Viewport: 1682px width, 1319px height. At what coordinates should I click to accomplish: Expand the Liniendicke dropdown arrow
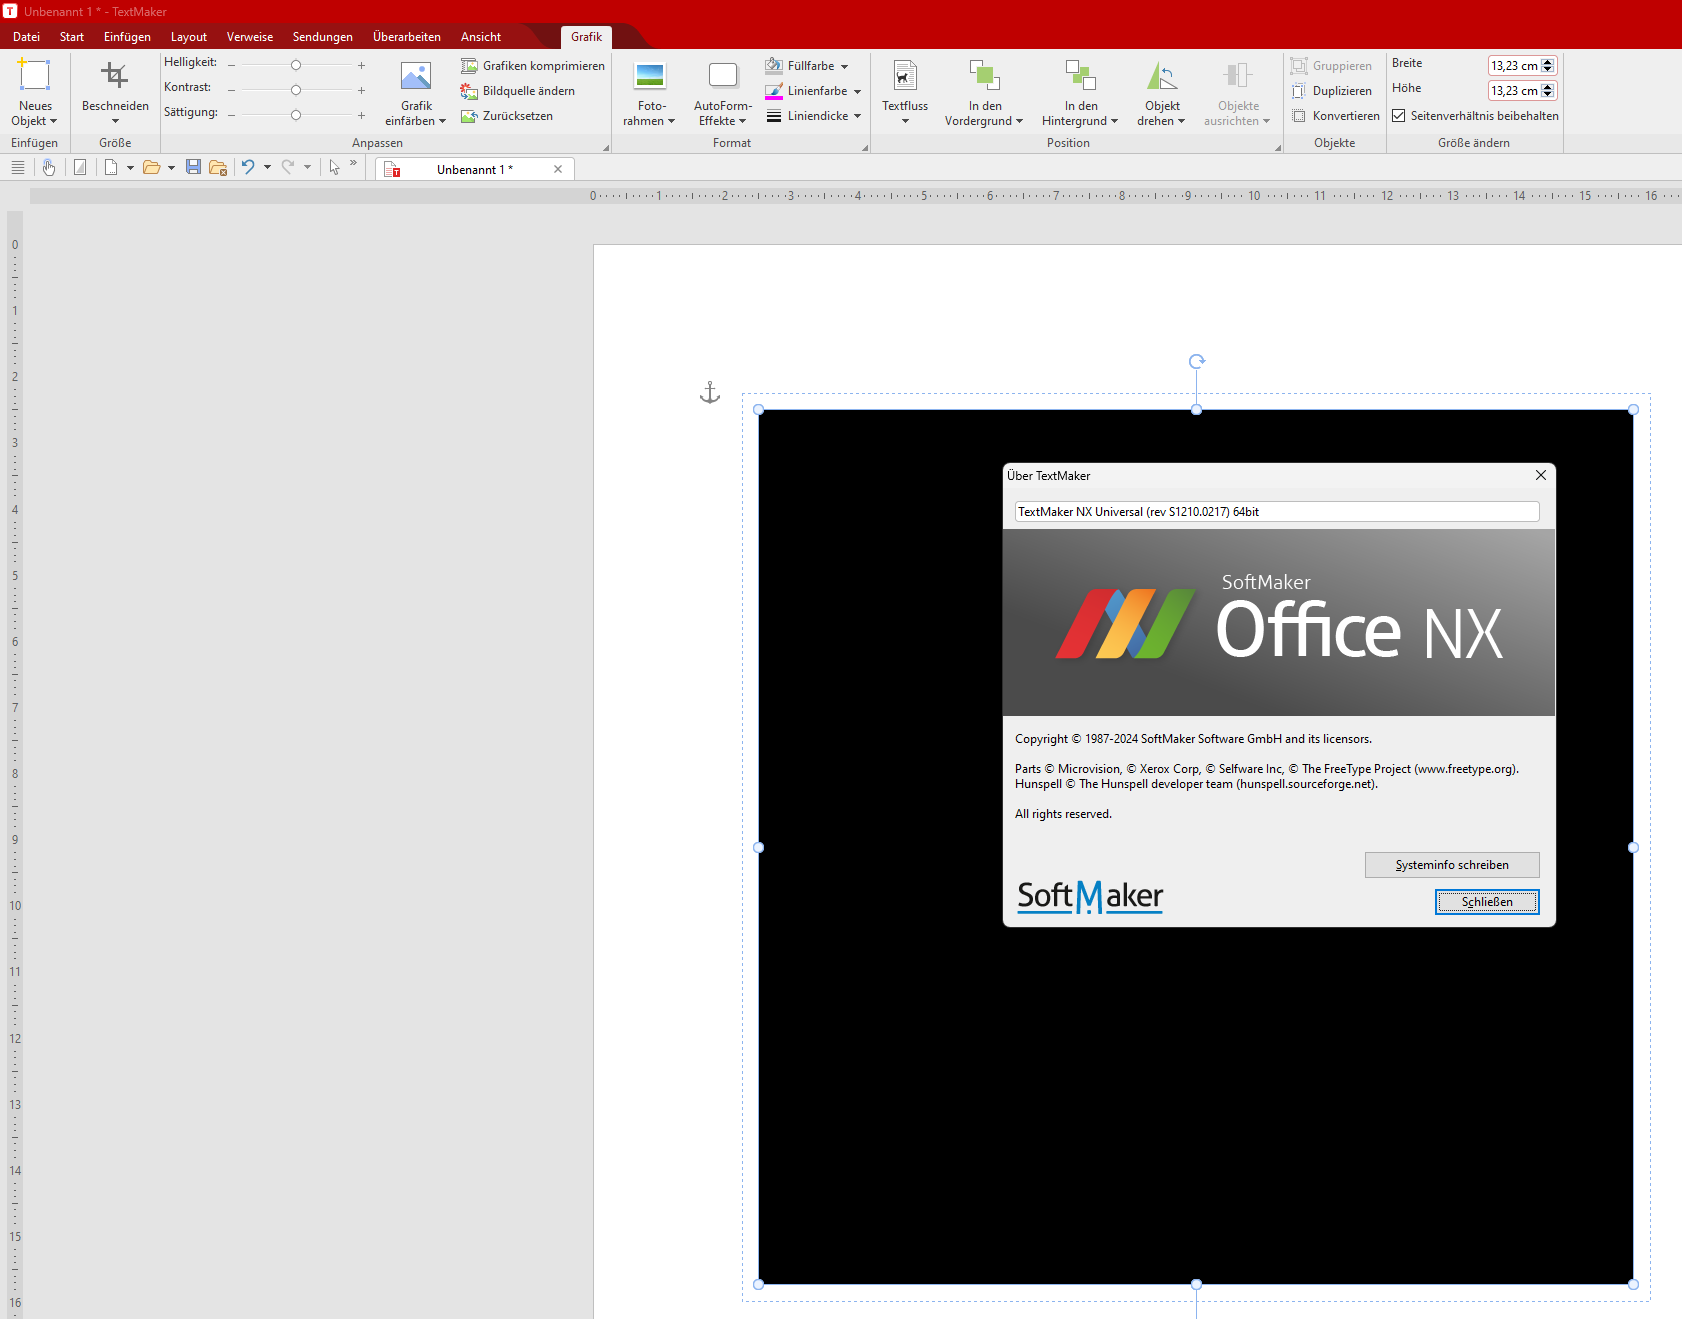(x=857, y=116)
